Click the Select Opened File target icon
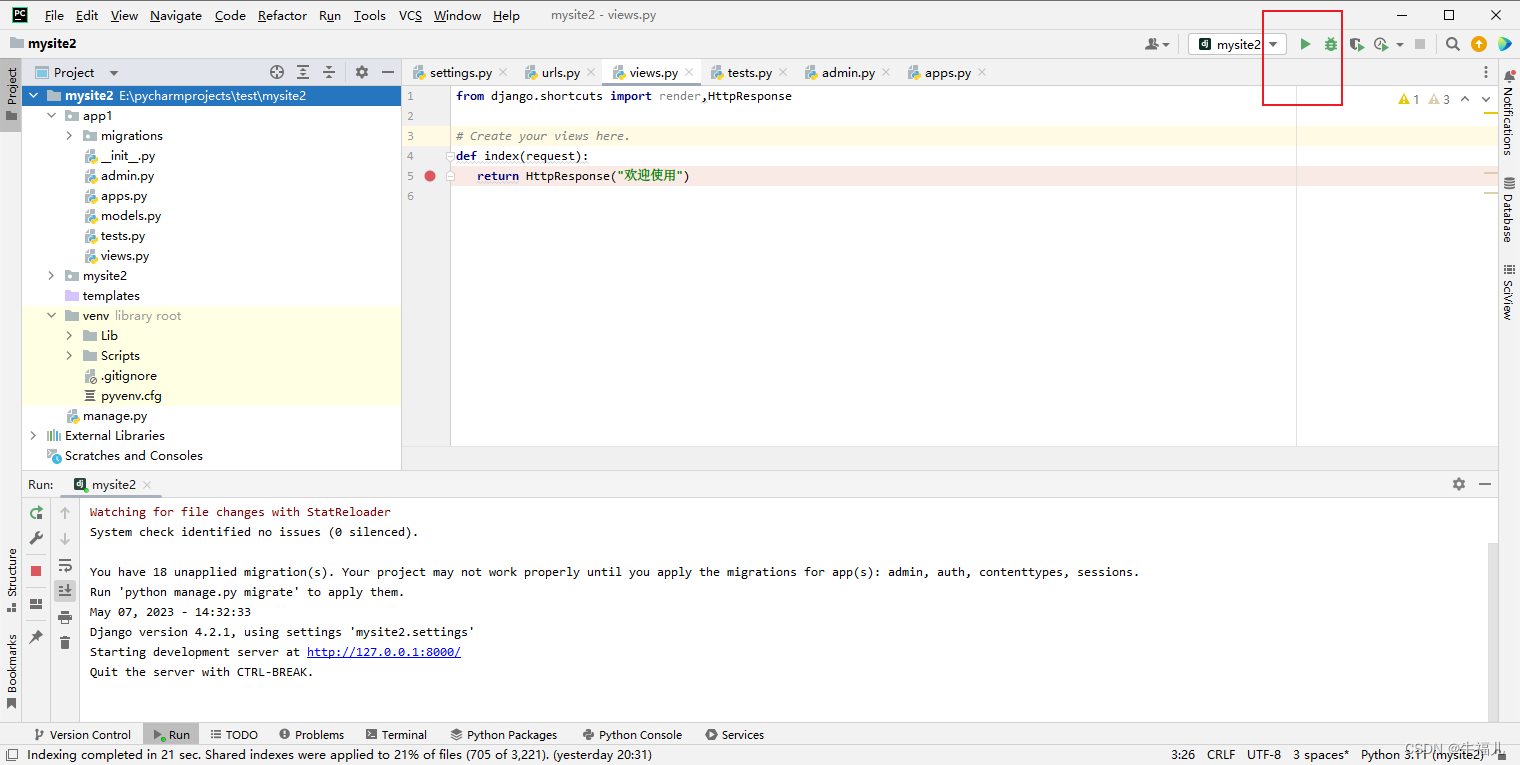1520x765 pixels. (x=277, y=72)
